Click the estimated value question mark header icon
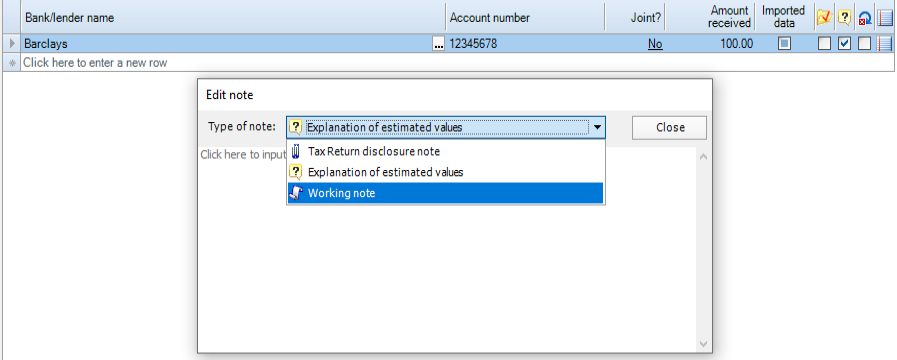This screenshot has width=897, height=360. tap(844, 18)
